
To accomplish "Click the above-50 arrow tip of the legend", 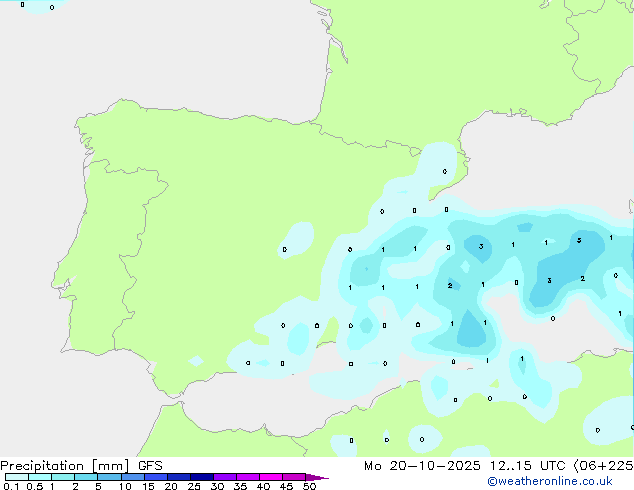I will click(x=317, y=477).
